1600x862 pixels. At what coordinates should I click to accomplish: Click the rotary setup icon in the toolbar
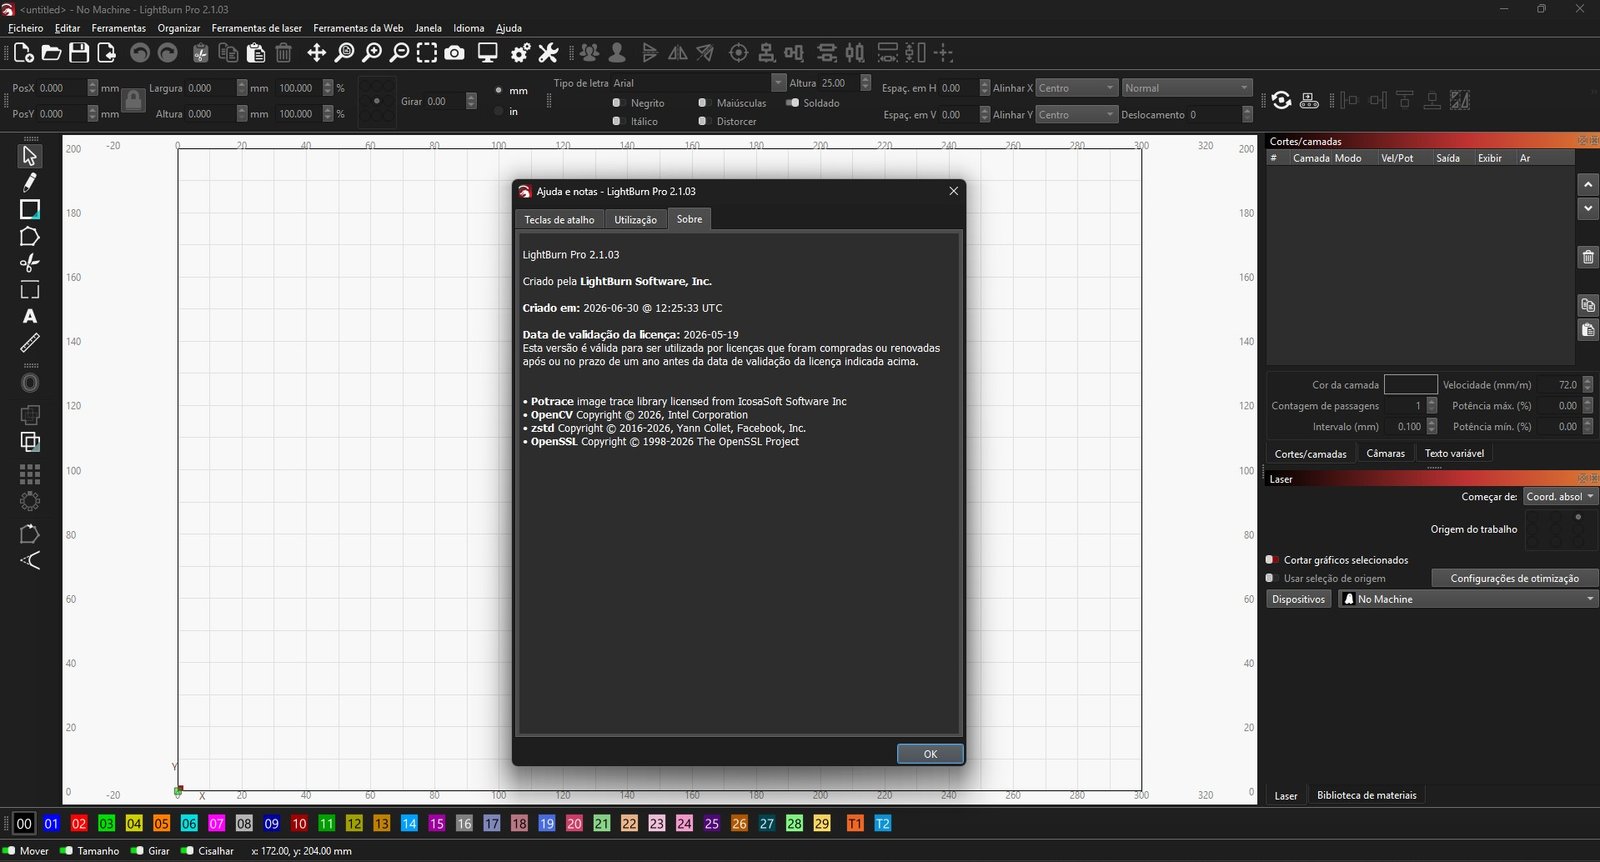pos(1281,100)
